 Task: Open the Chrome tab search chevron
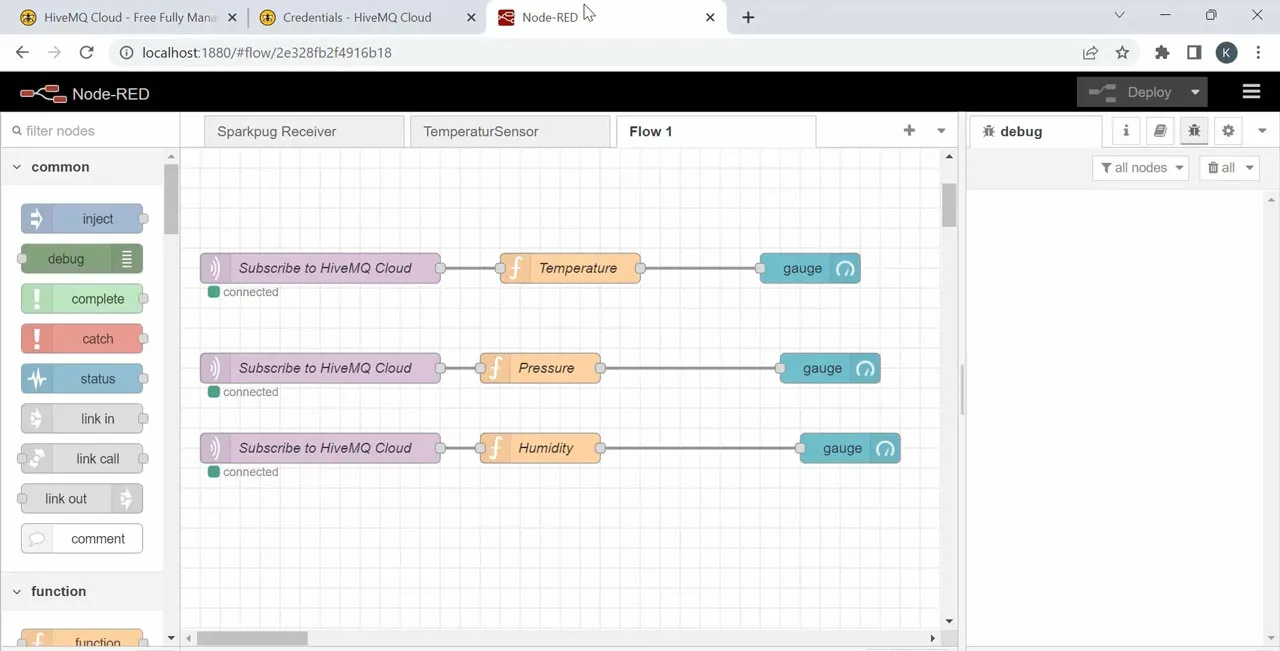click(x=1119, y=15)
